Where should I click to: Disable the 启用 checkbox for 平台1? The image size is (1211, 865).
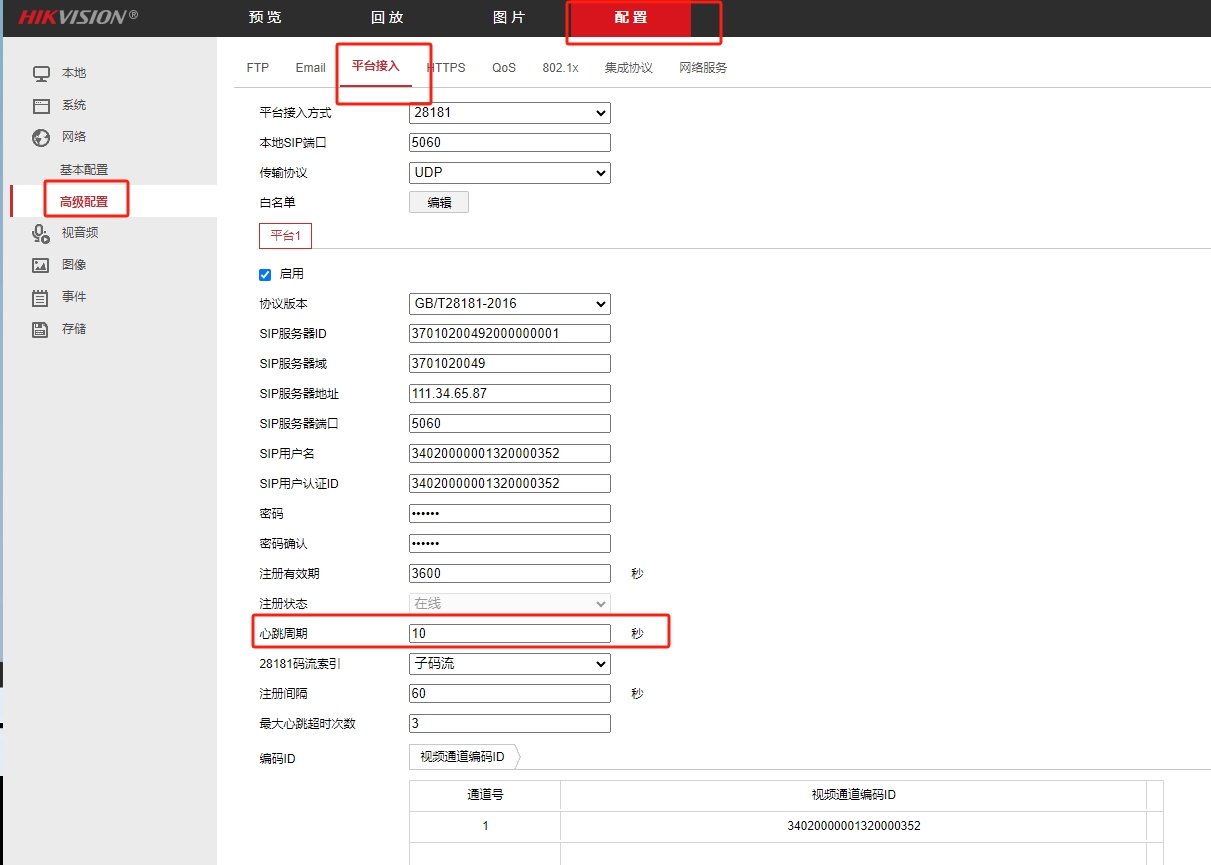pos(264,273)
